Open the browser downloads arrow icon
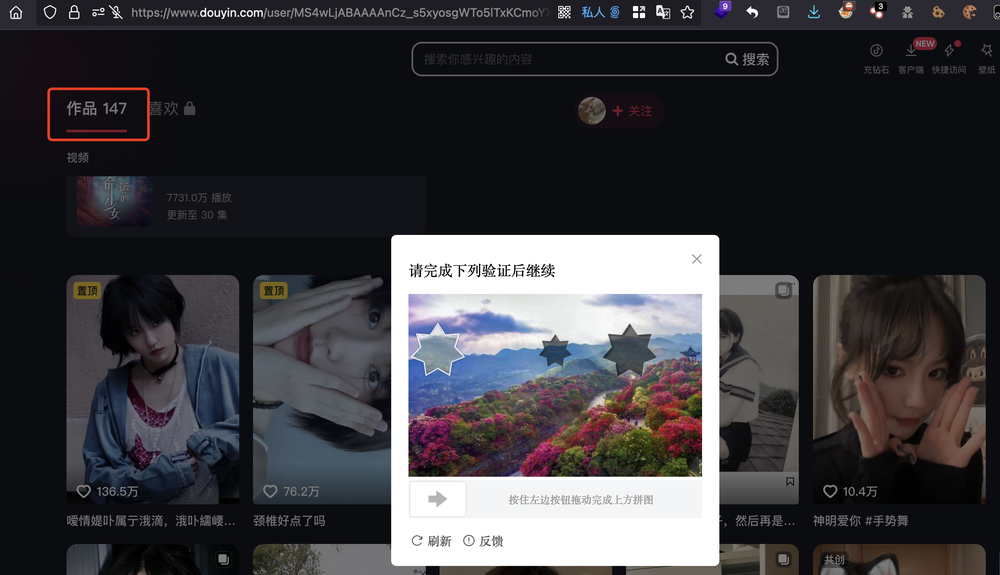 coord(814,12)
